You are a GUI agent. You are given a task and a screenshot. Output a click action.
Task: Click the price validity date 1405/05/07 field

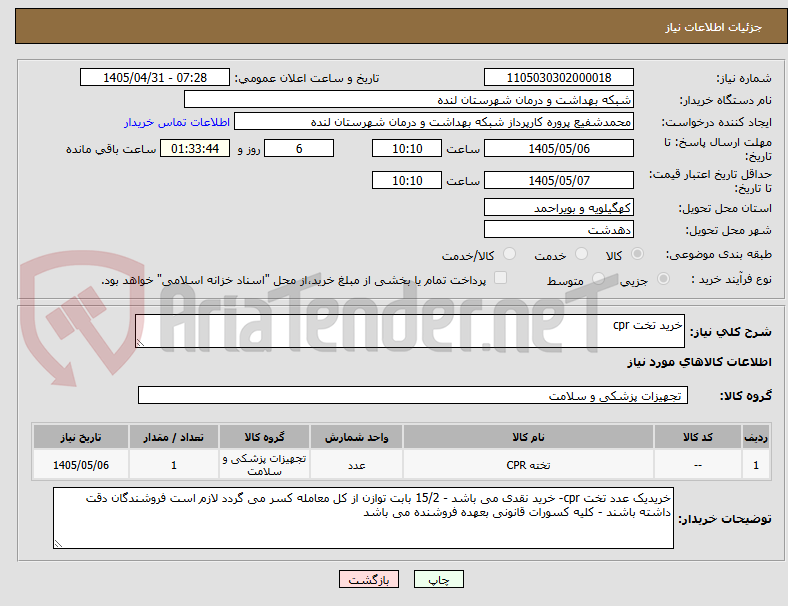tap(558, 180)
